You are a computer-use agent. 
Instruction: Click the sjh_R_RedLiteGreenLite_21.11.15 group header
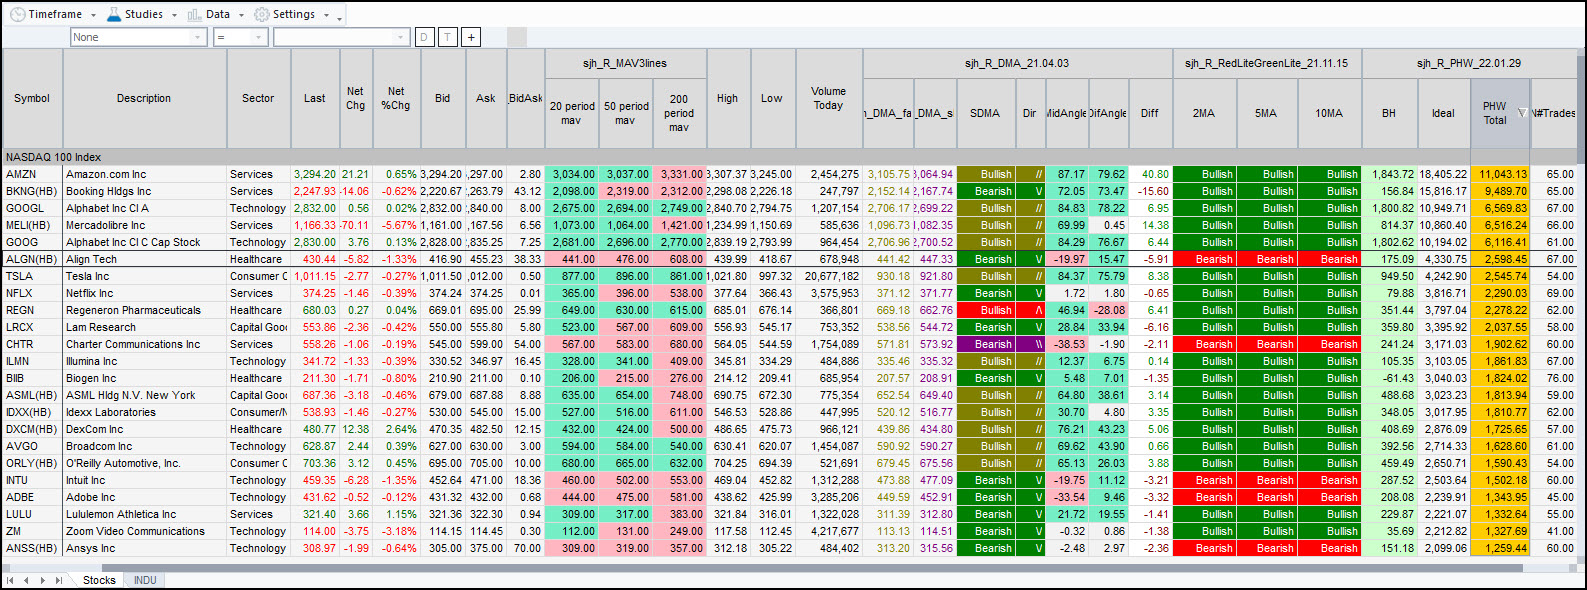[1266, 63]
